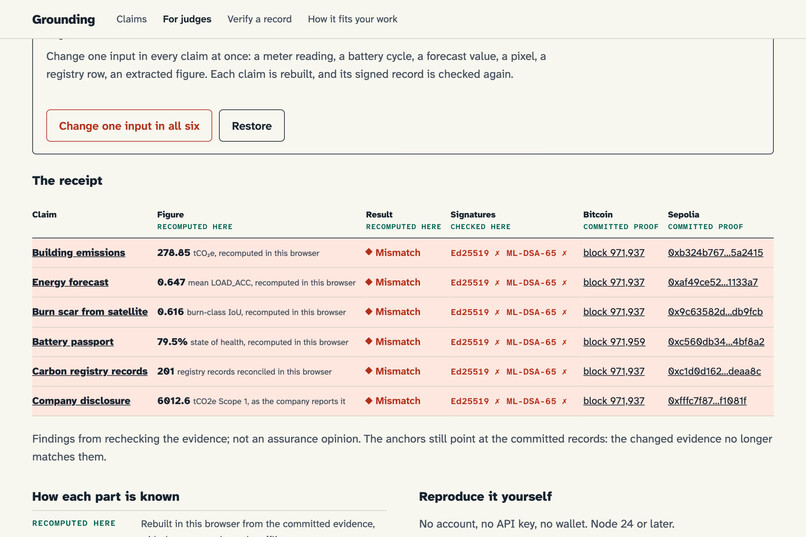
Task: Click ML-DSA-65 failed cross in Battery passport row
Action: [564, 342]
